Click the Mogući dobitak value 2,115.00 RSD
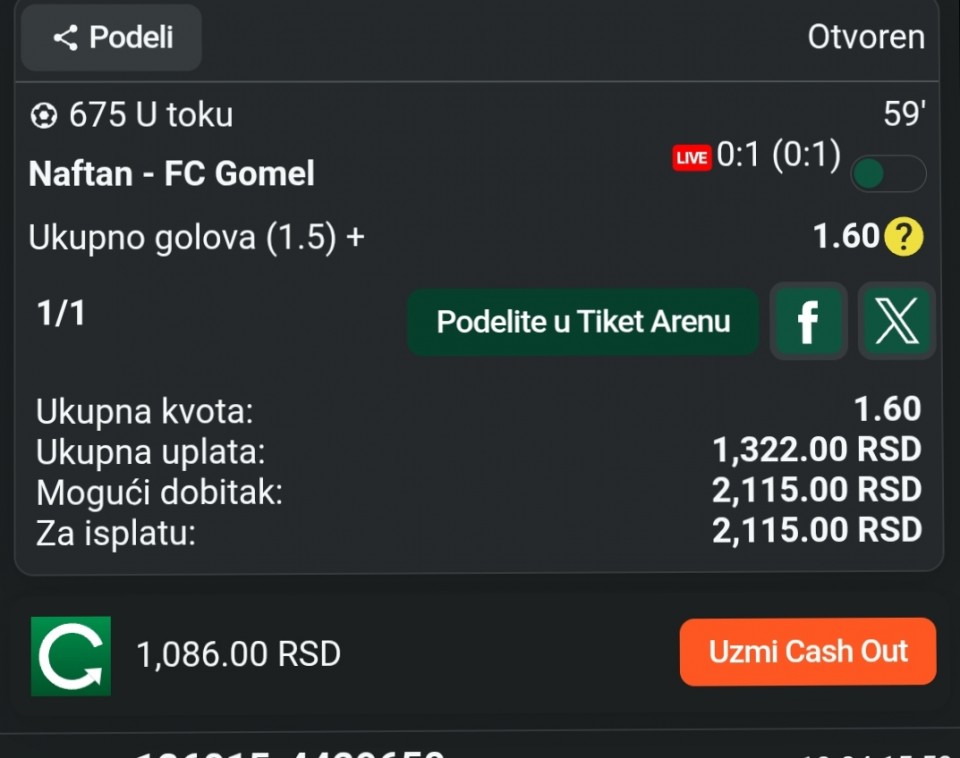This screenshot has height=758, width=960. click(817, 490)
